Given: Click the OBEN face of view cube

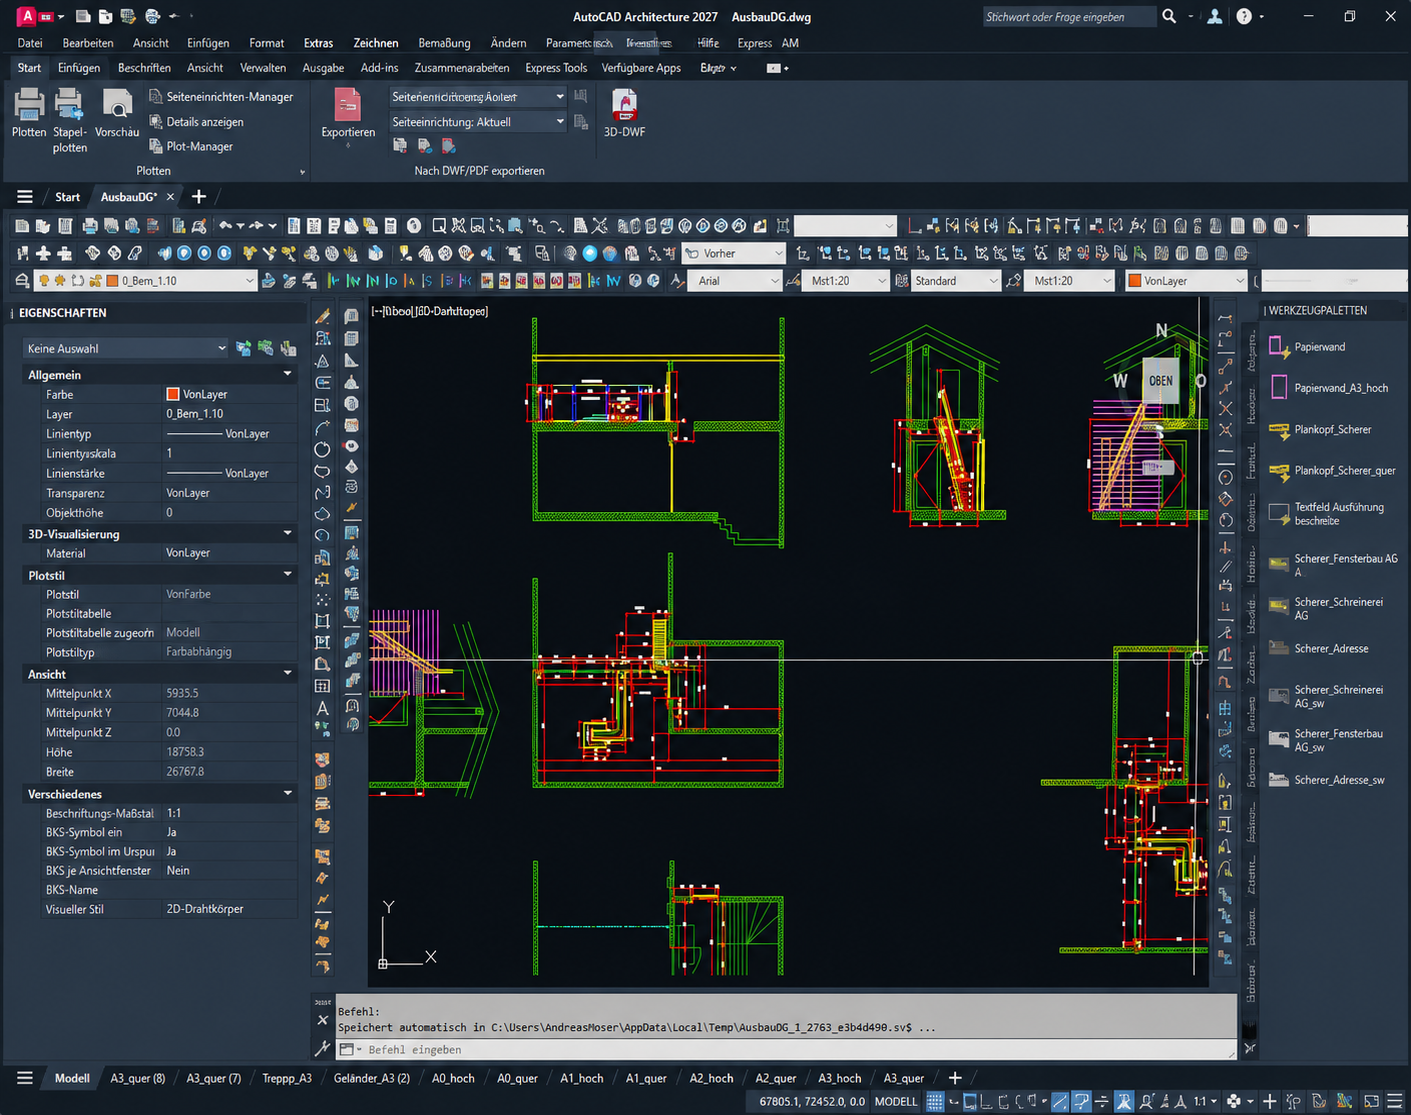Looking at the screenshot, I should [1161, 380].
